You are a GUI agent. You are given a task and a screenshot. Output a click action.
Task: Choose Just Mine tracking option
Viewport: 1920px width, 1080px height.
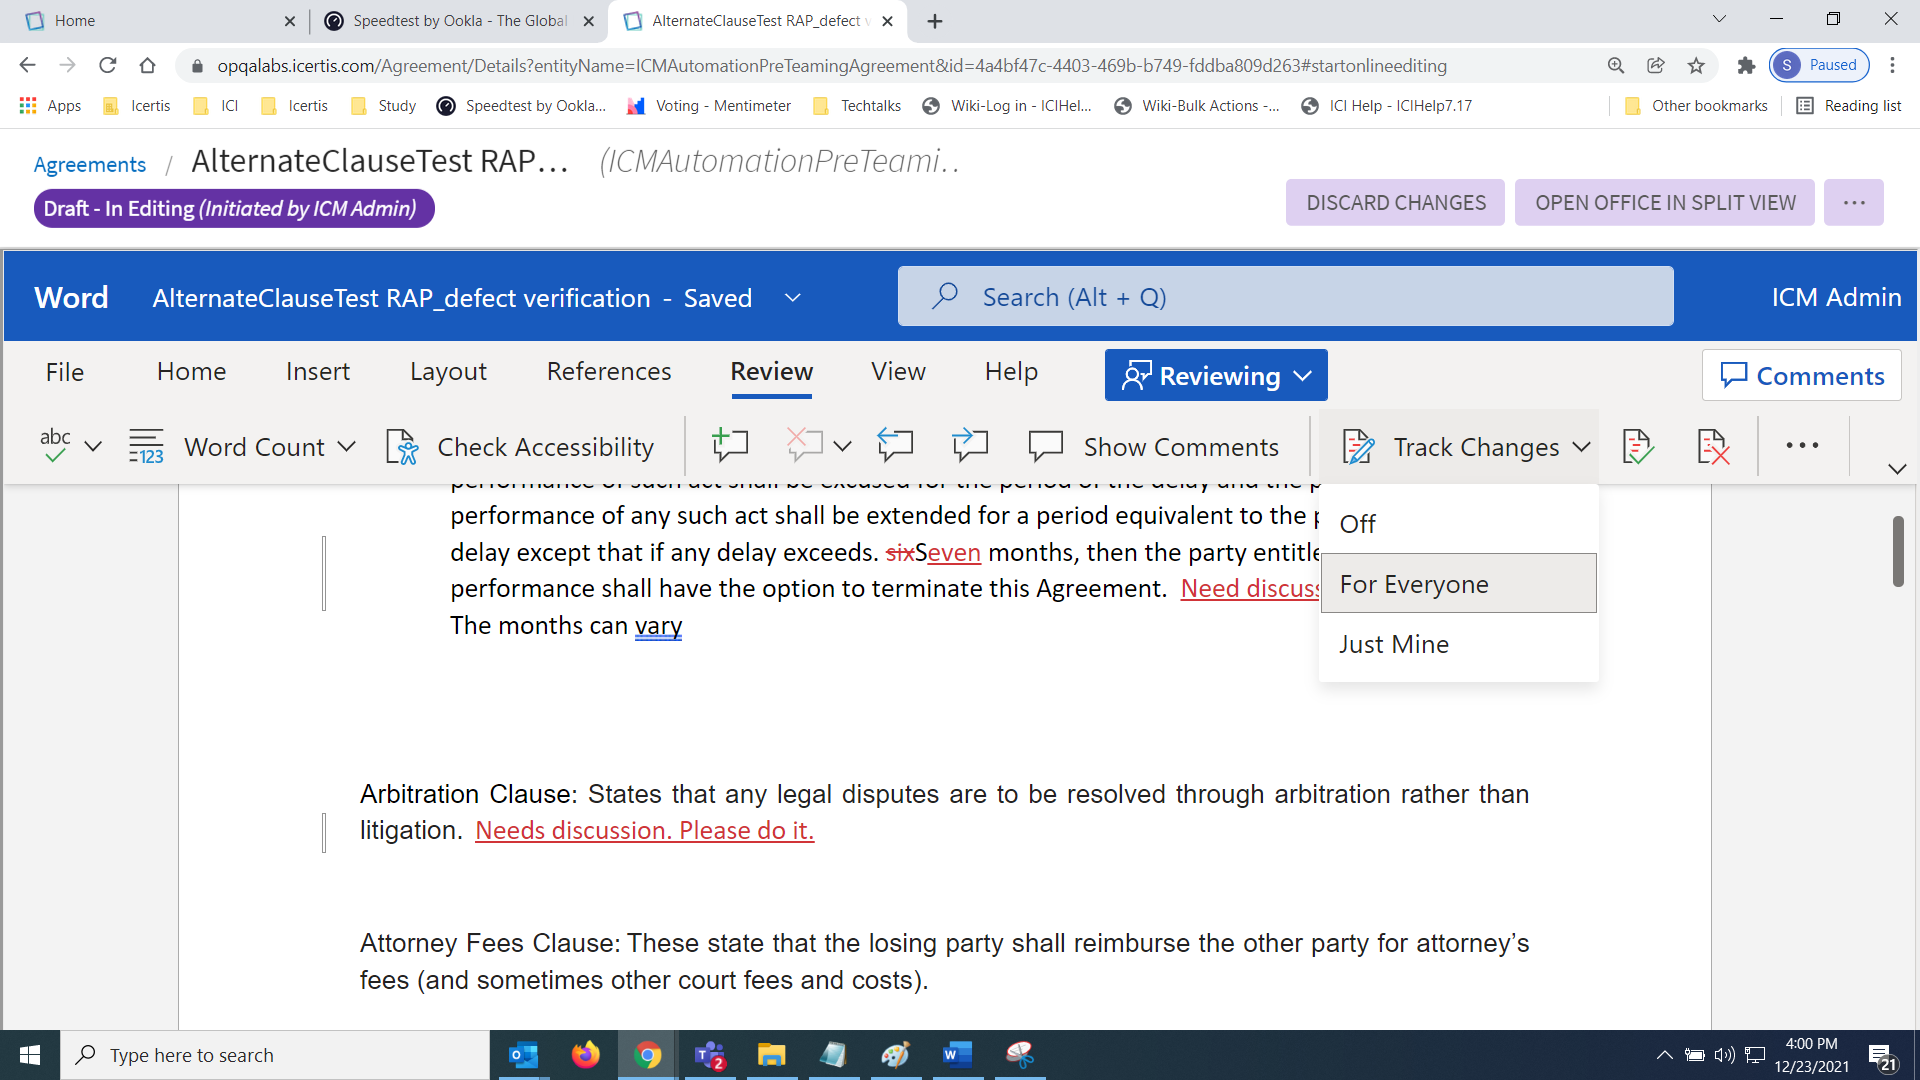click(1394, 645)
